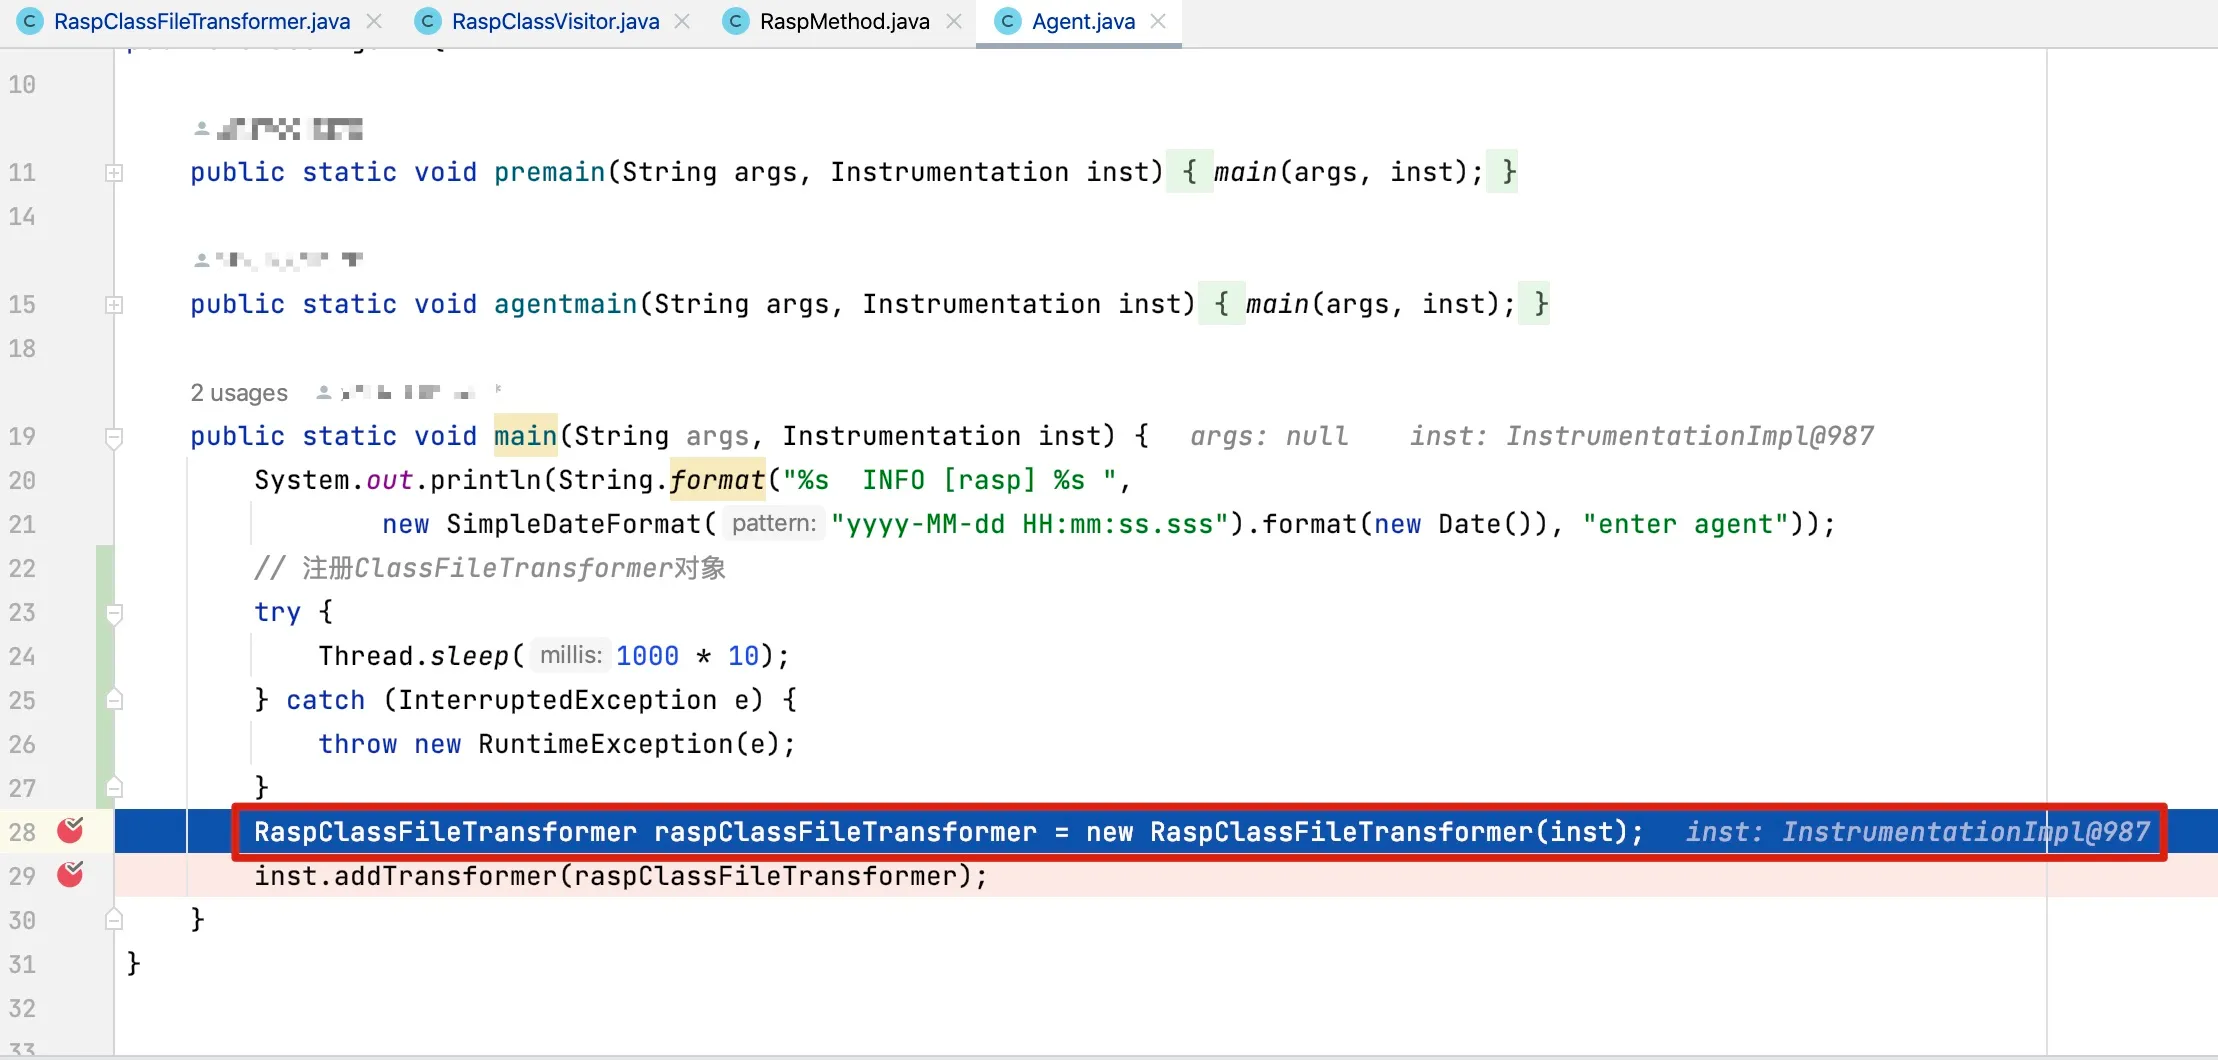Click the class icon on the Agent.java tab
This screenshot has width=2218, height=1060.
pyautogui.click(x=1008, y=21)
